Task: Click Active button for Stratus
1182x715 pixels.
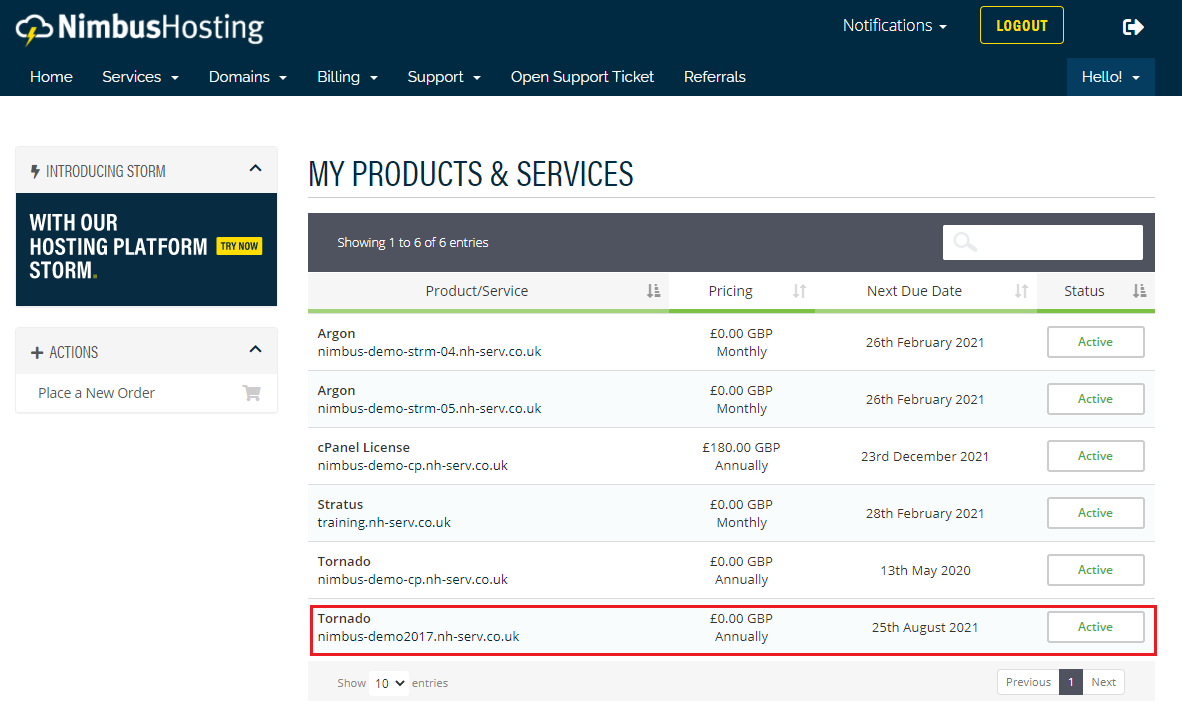Action: pos(1095,513)
